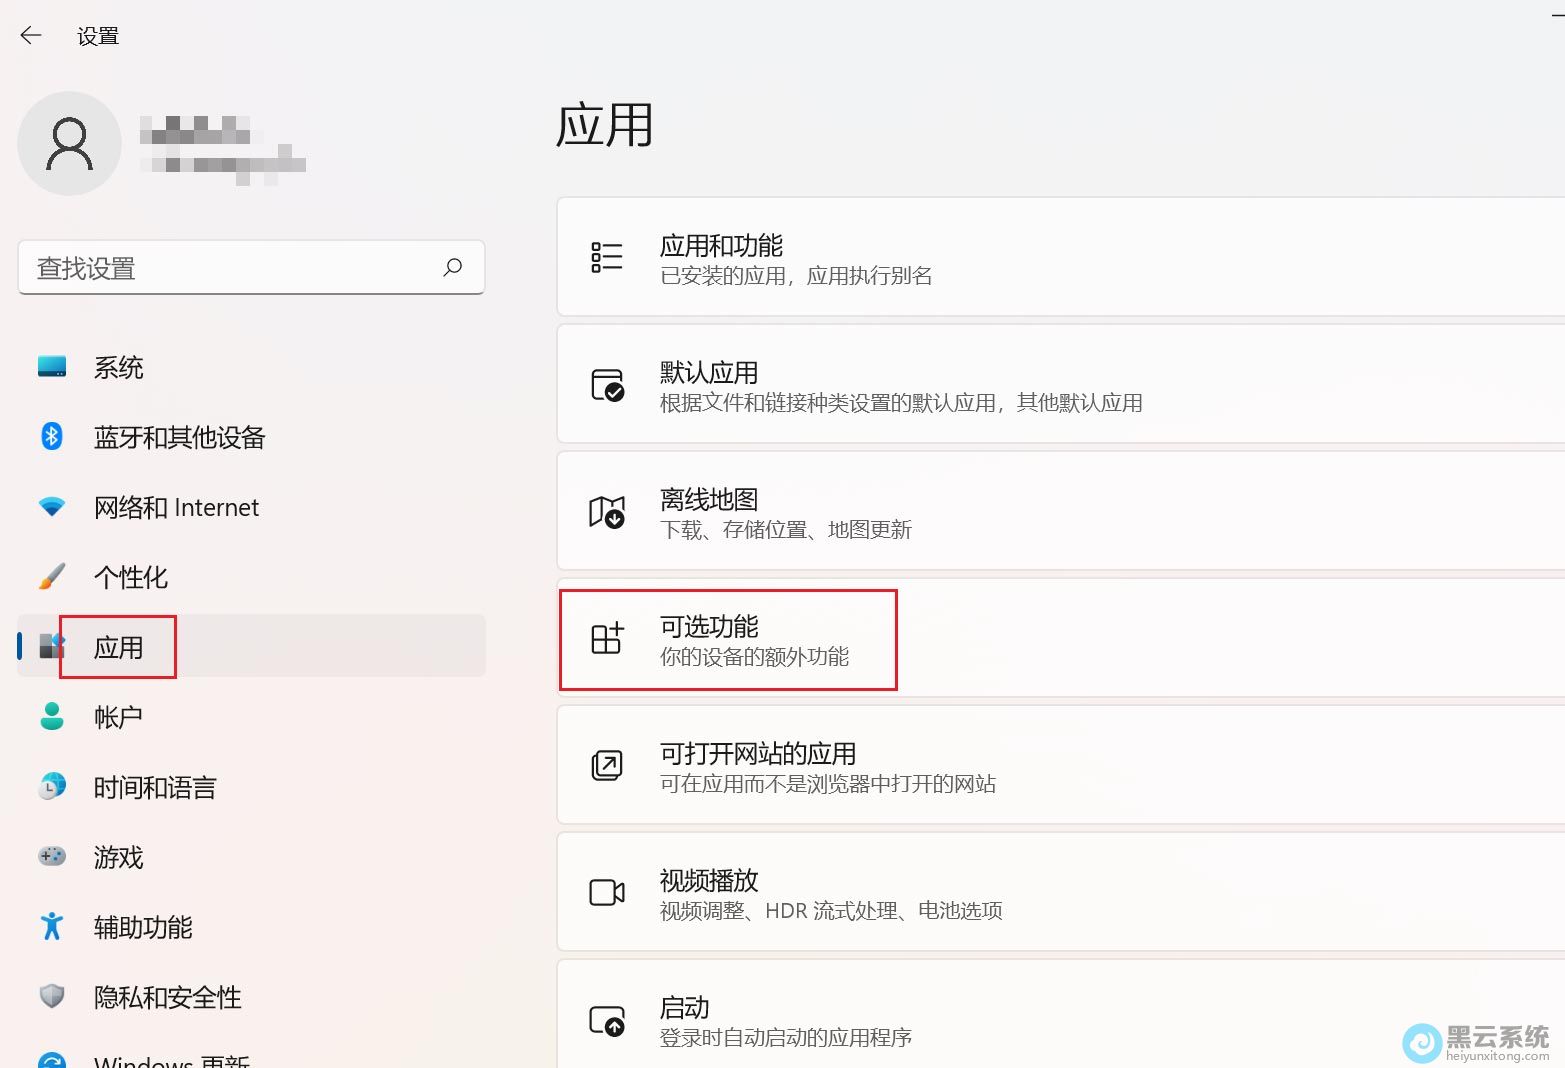Select the paintbrush icon for 个性化
This screenshot has width=1565, height=1068.
[50, 577]
